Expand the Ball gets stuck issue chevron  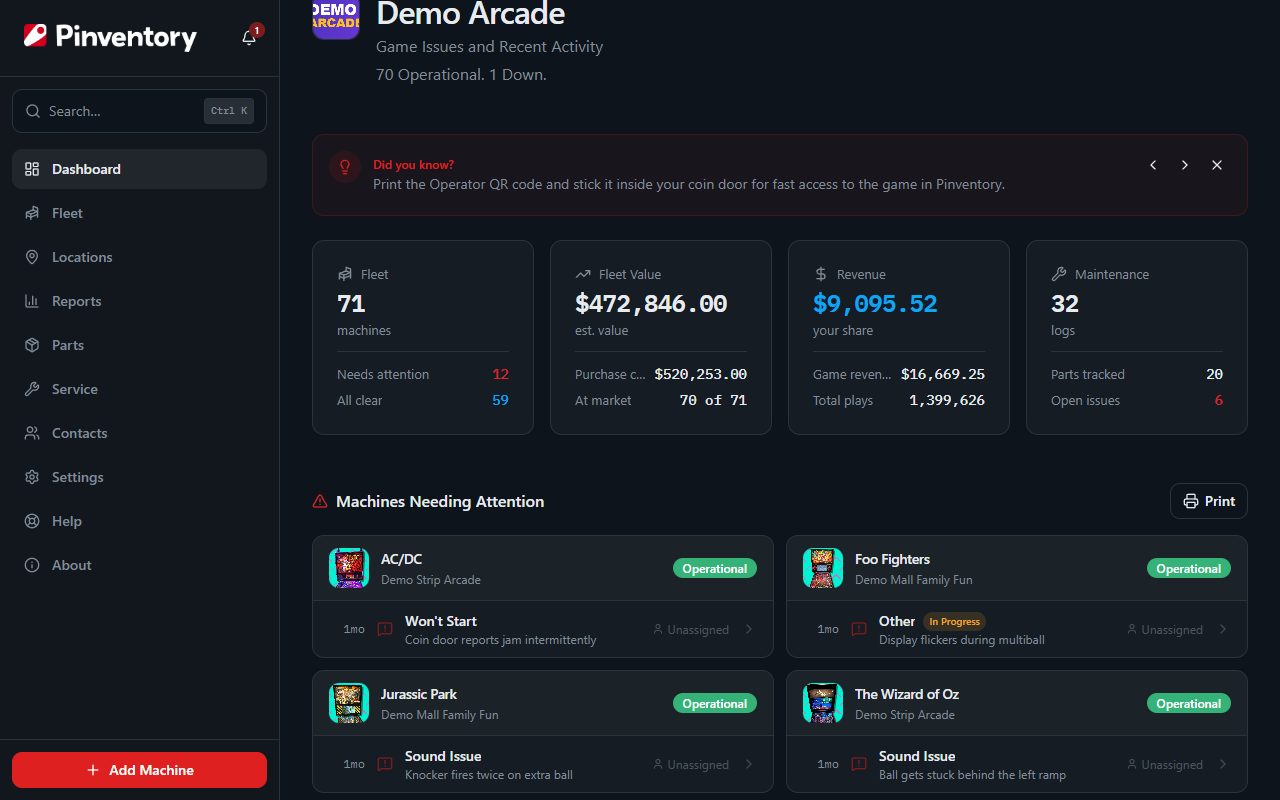pyautogui.click(x=1224, y=764)
